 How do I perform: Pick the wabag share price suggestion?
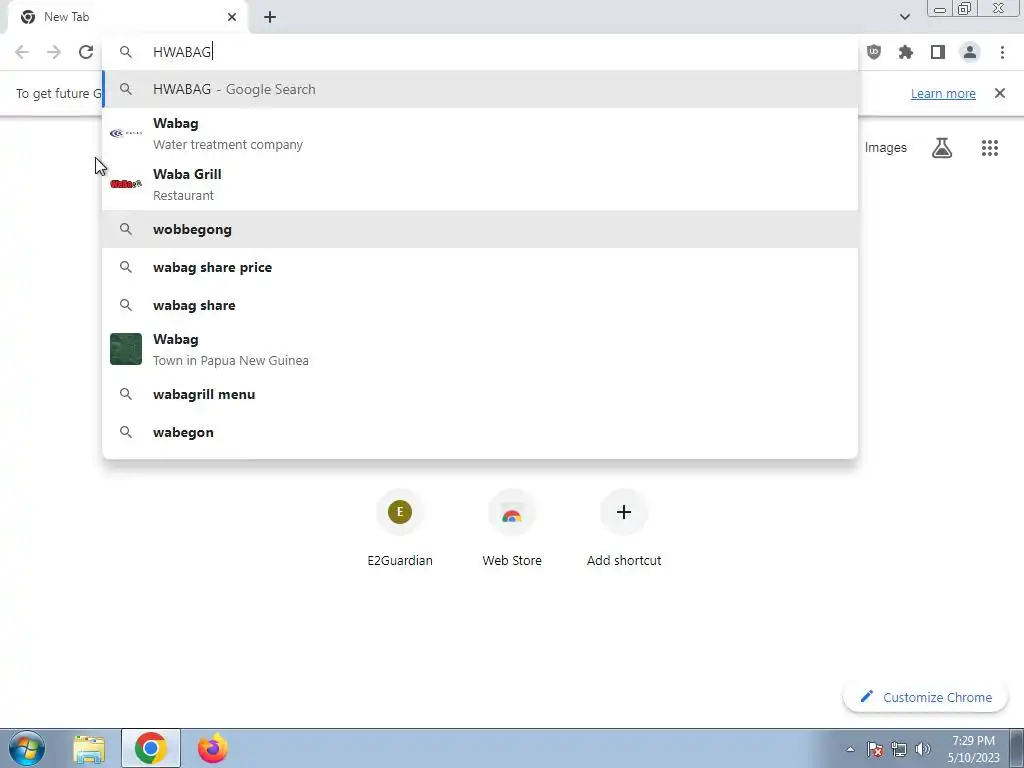pos(480,267)
